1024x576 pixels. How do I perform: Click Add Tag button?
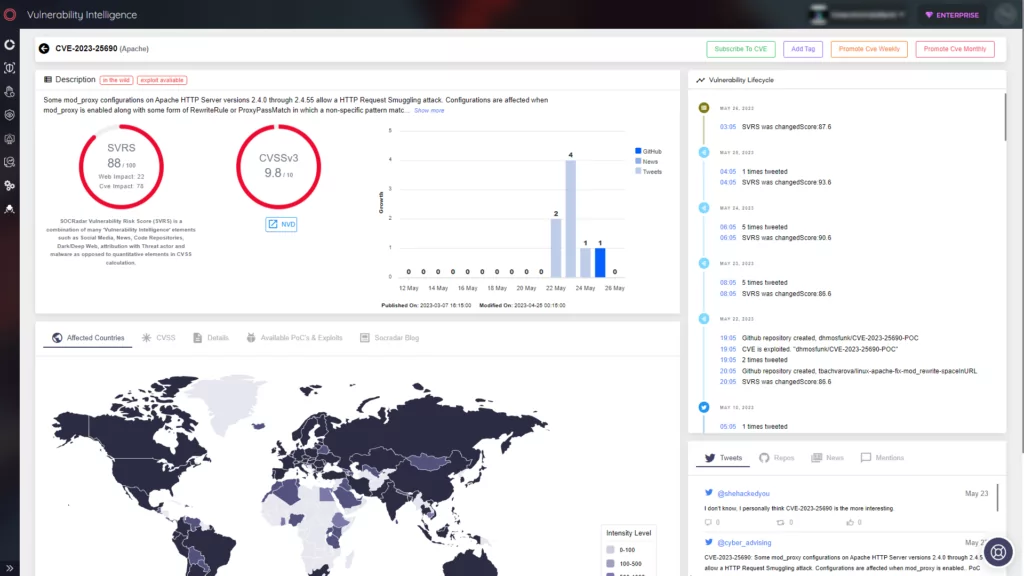click(803, 49)
